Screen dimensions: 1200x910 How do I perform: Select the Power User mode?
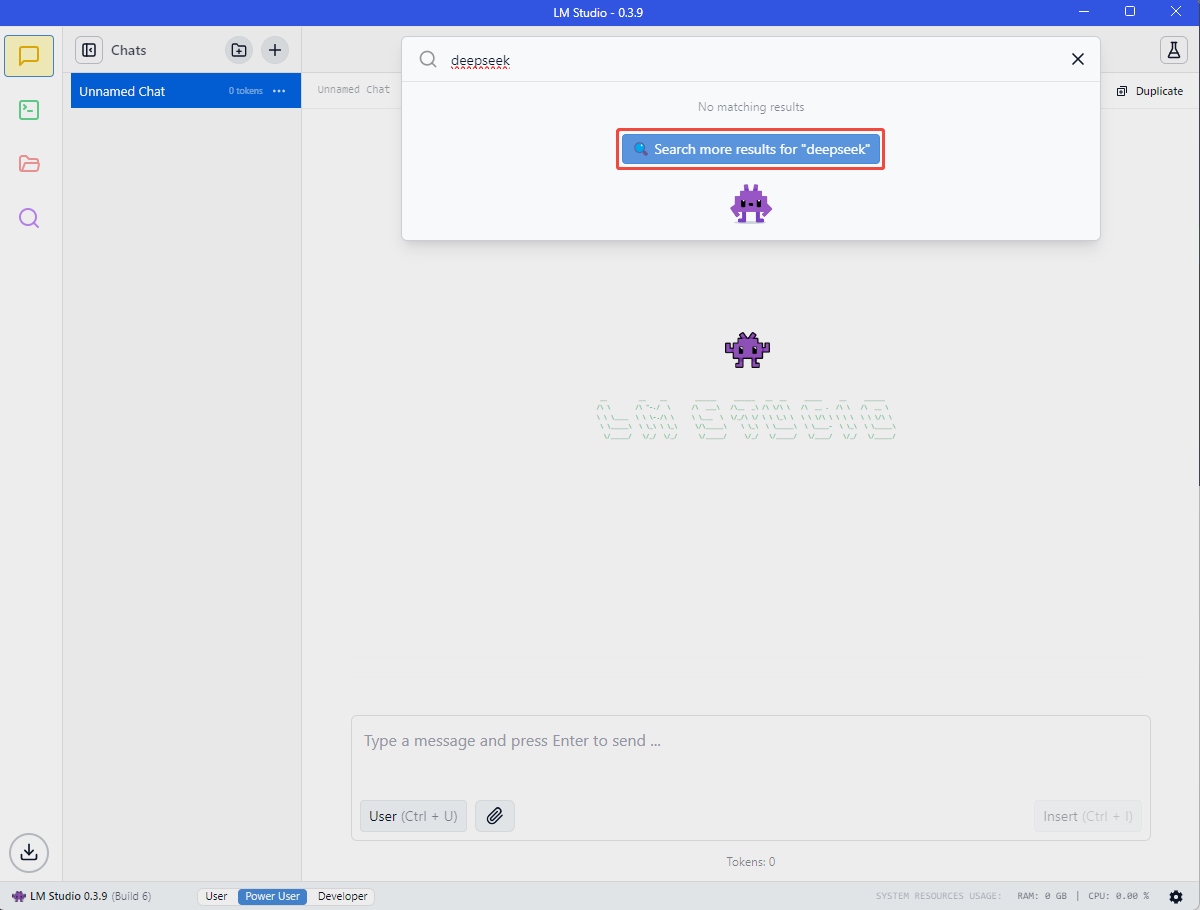click(x=273, y=896)
